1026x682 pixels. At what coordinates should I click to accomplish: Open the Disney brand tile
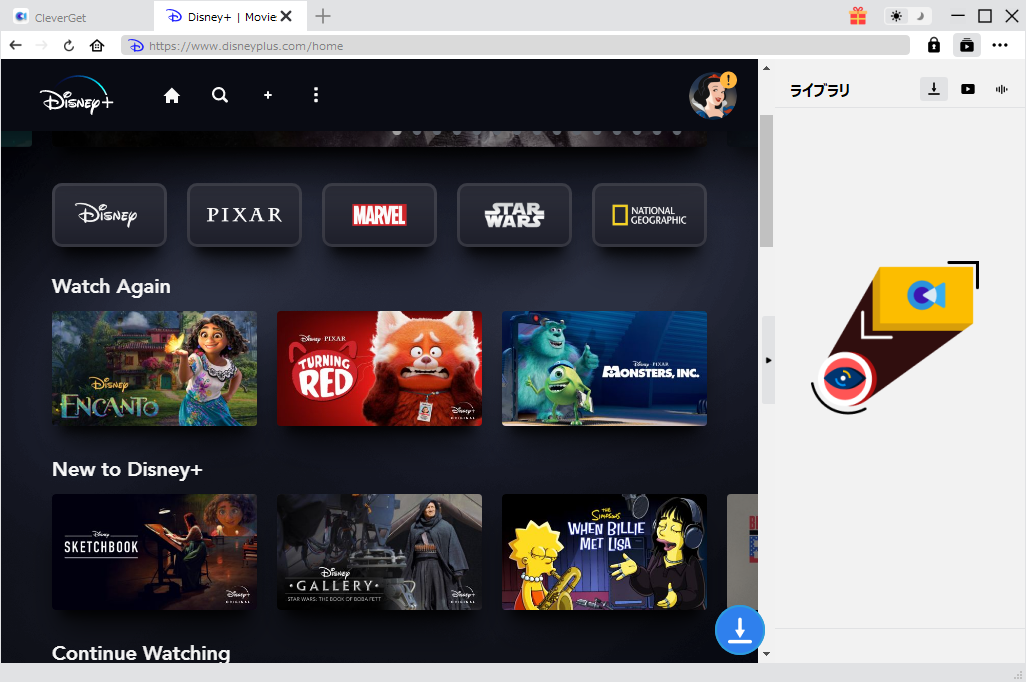point(109,215)
